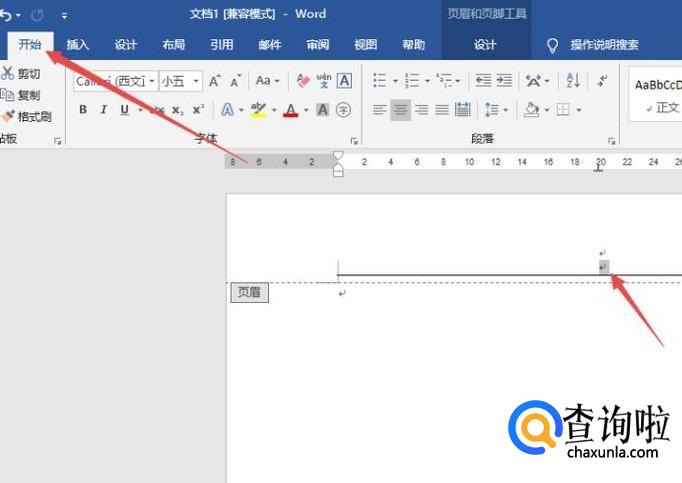Insert enclosed character circle icon
The image size is (682, 483).
[x=344, y=110]
